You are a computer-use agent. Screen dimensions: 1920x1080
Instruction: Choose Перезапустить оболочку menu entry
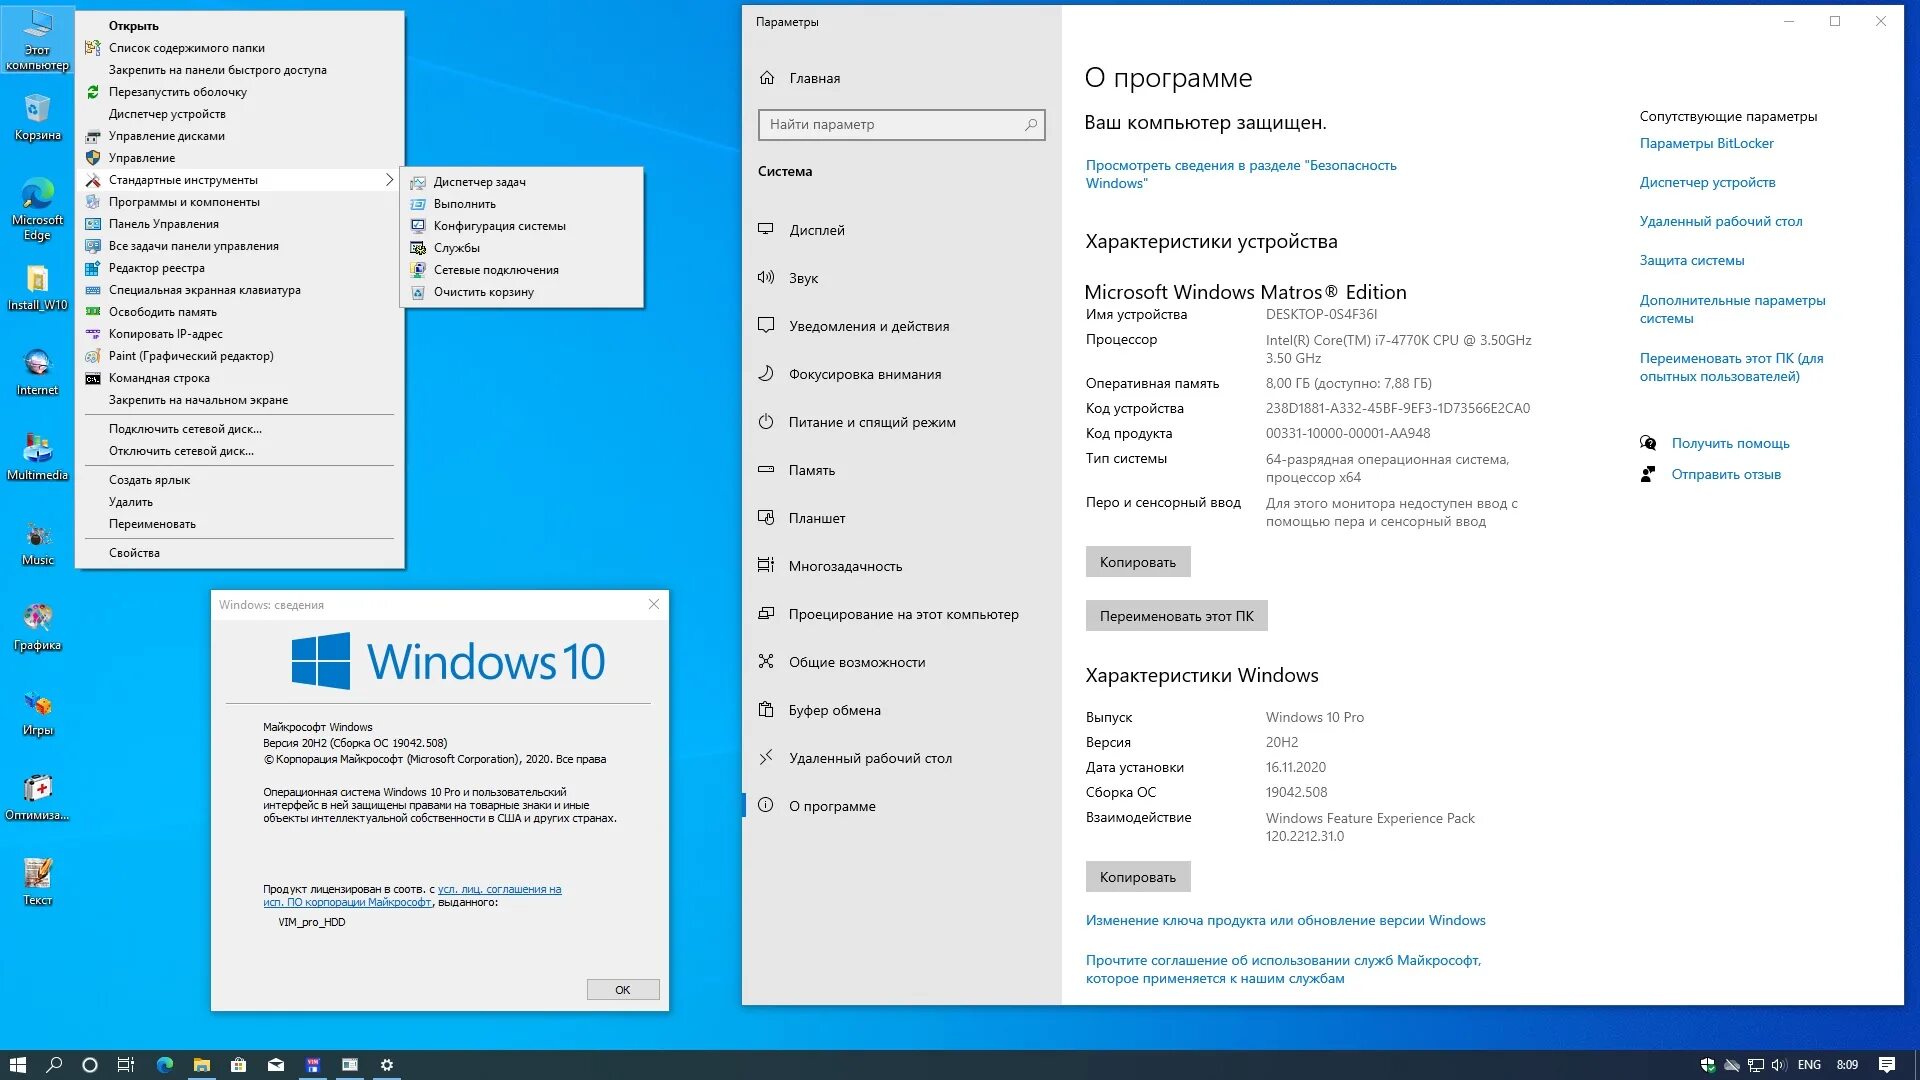click(x=240, y=92)
